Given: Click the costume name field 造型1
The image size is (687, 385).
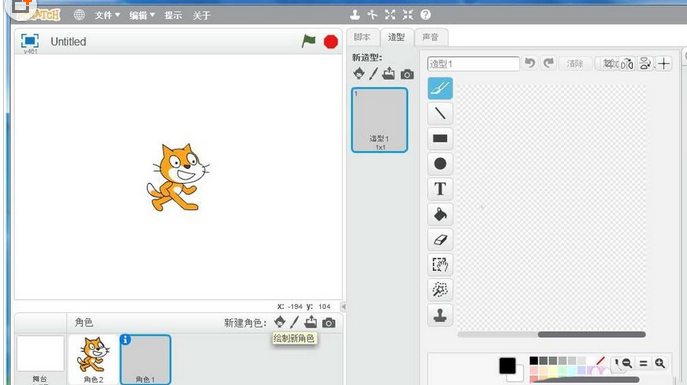Looking at the screenshot, I should tap(473, 64).
